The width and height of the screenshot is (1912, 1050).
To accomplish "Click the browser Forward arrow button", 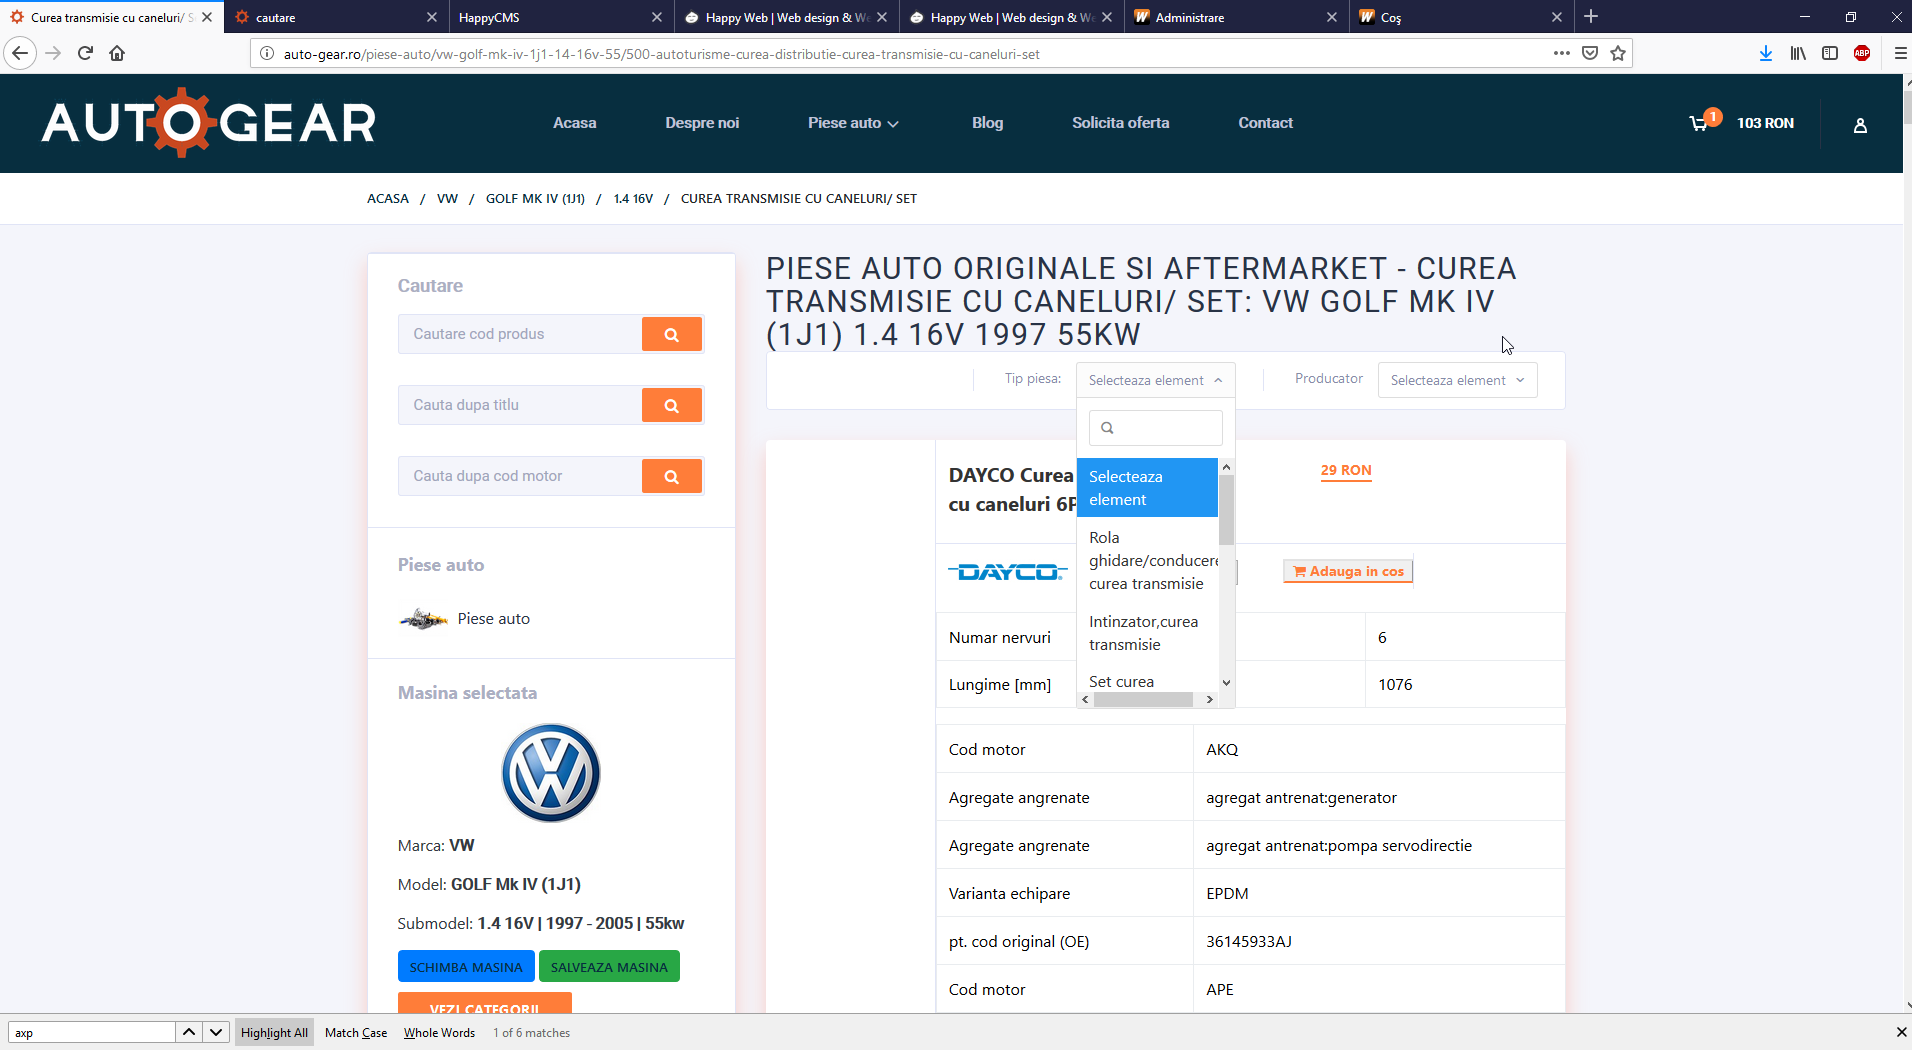I will 53,53.
